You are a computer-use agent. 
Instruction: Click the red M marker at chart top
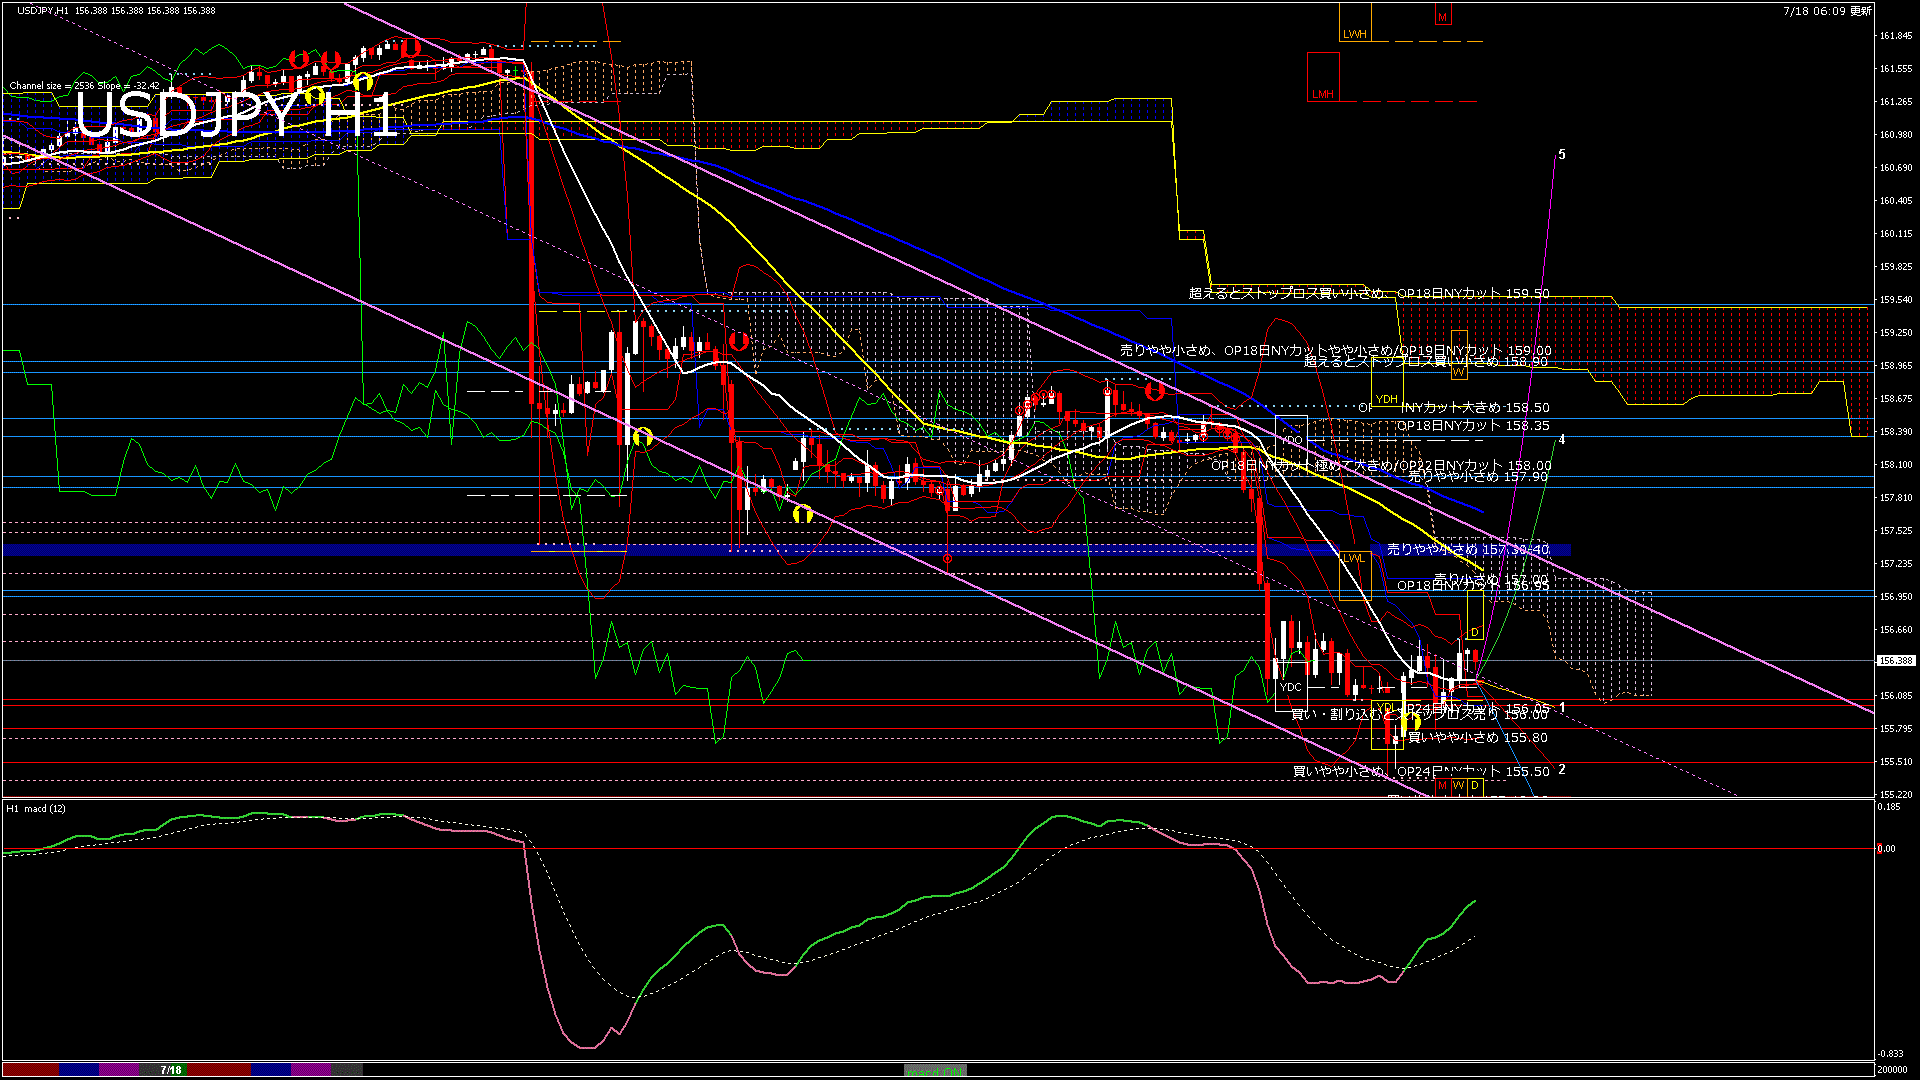coord(1442,17)
